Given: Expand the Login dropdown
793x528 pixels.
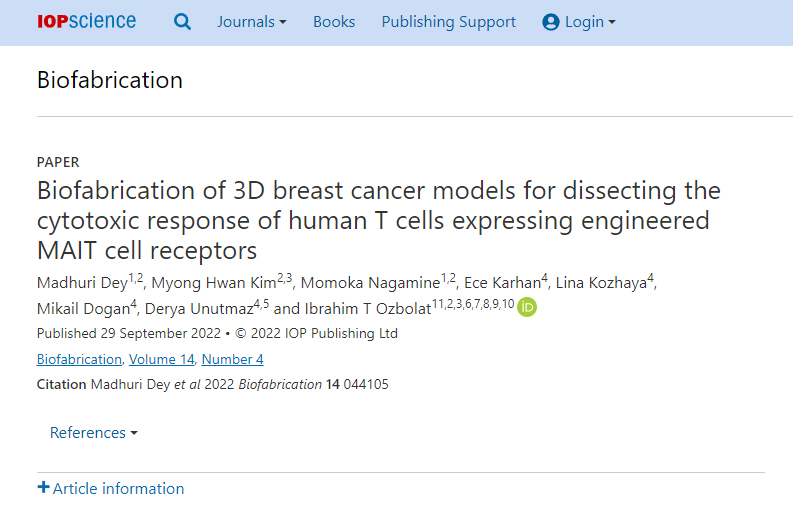Looking at the screenshot, I should [x=579, y=22].
